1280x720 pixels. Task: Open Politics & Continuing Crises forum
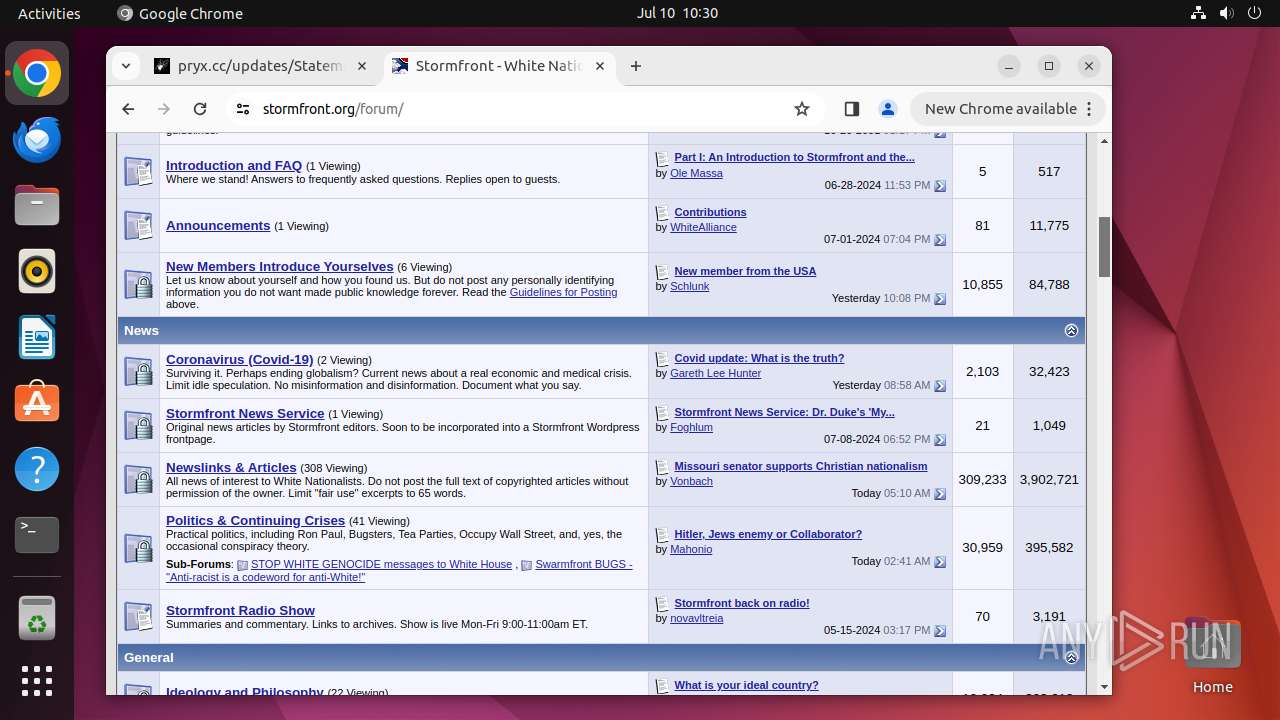pos(255,521)
